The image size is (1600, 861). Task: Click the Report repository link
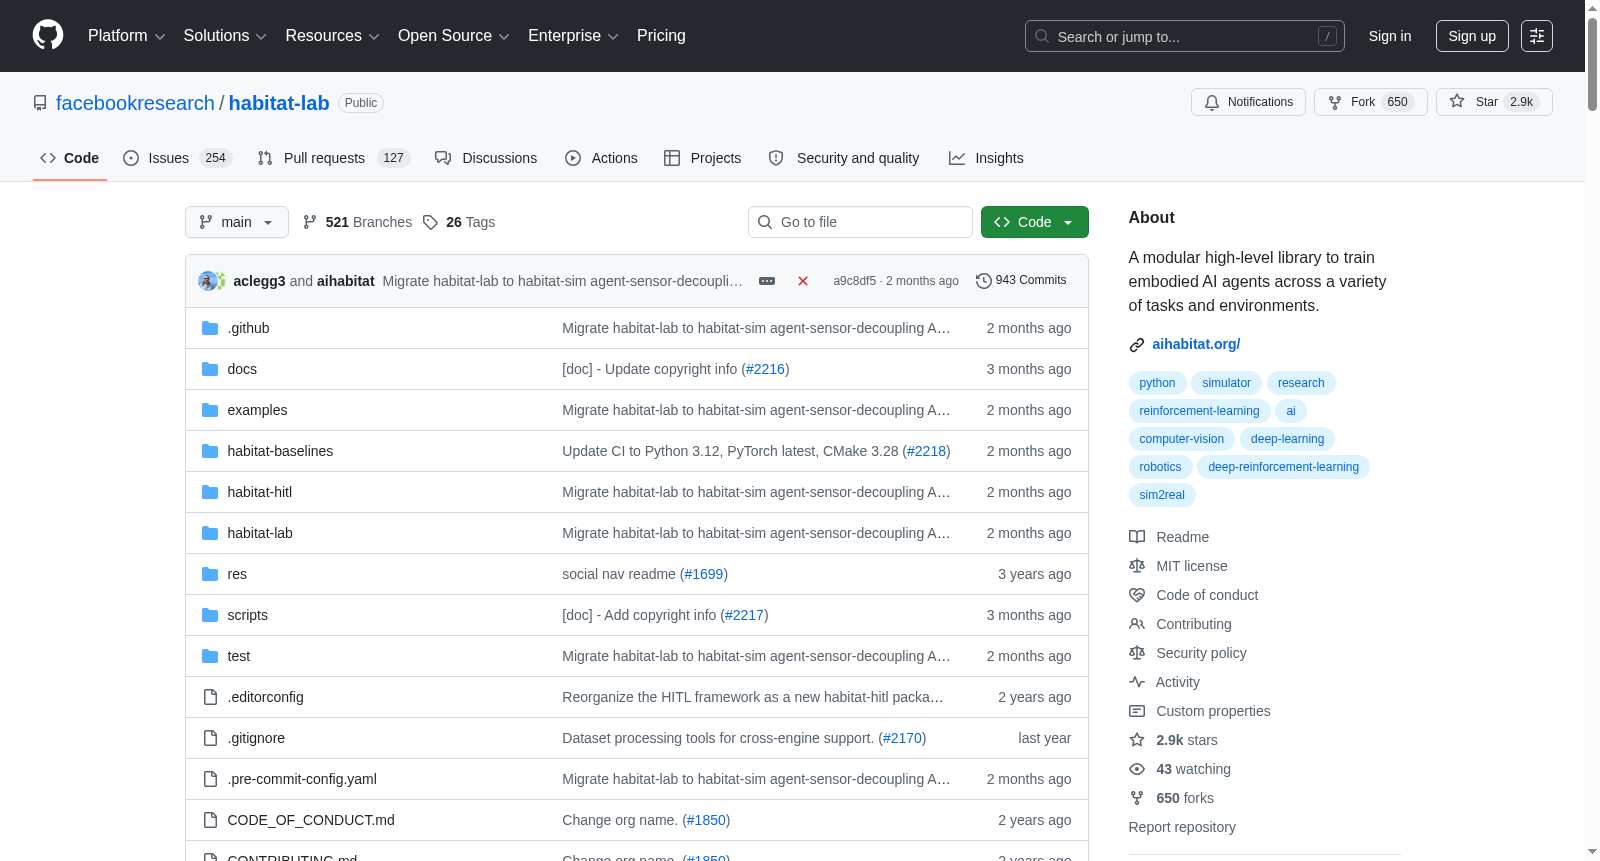pos(1182,827)
